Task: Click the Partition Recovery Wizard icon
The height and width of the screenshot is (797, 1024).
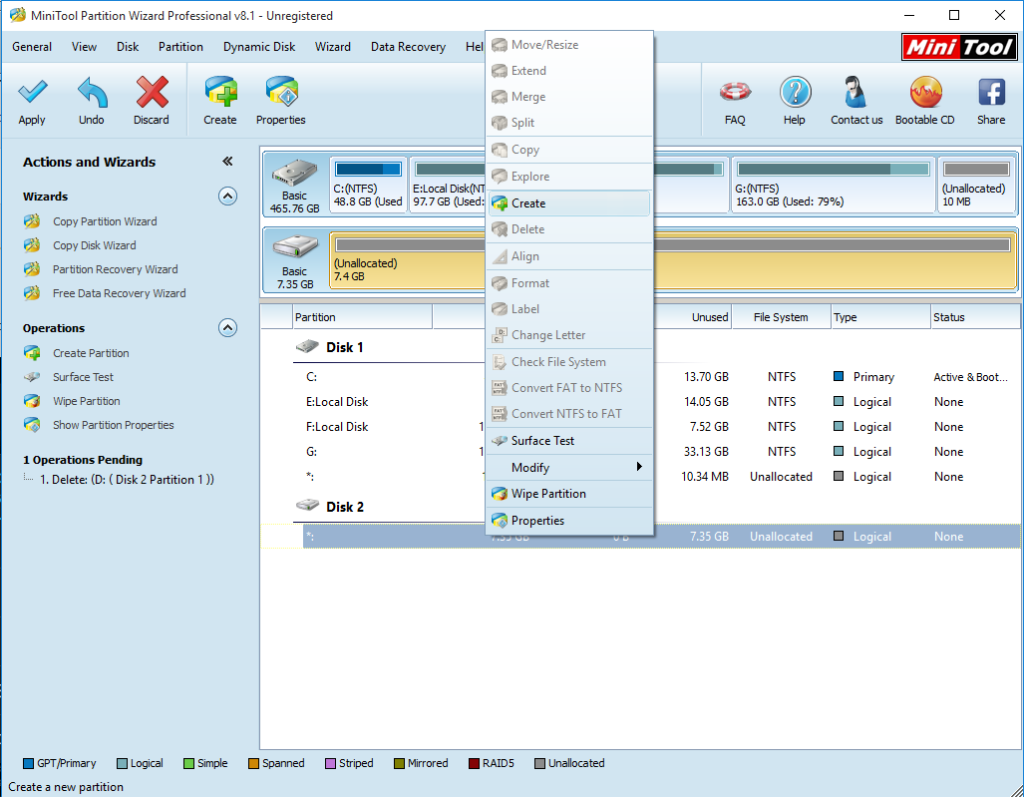Action: pyautogui.click(x=32, y=269)
